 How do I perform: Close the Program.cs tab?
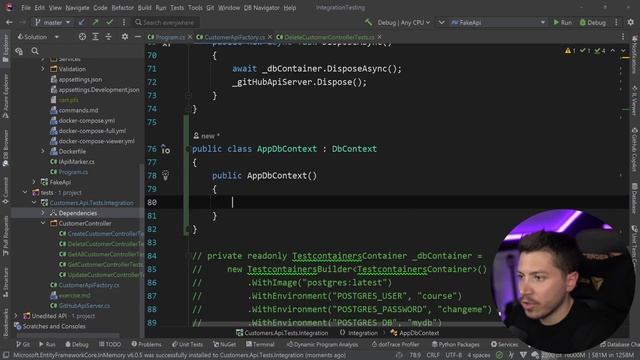pos(190,37)
